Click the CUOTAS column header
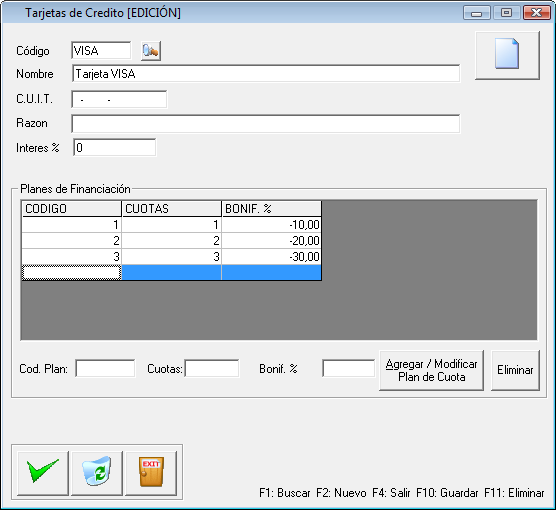556x510 pixels. coord(172,209)
